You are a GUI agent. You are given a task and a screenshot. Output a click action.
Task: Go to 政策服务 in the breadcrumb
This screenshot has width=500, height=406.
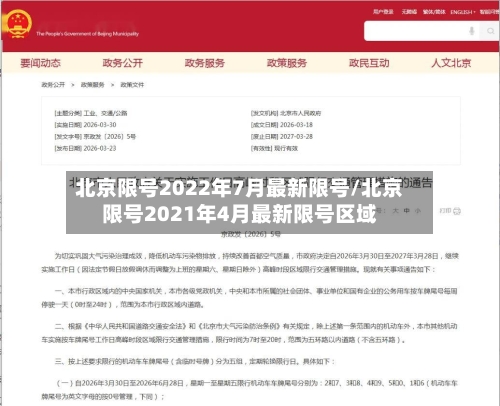(92, 85)
